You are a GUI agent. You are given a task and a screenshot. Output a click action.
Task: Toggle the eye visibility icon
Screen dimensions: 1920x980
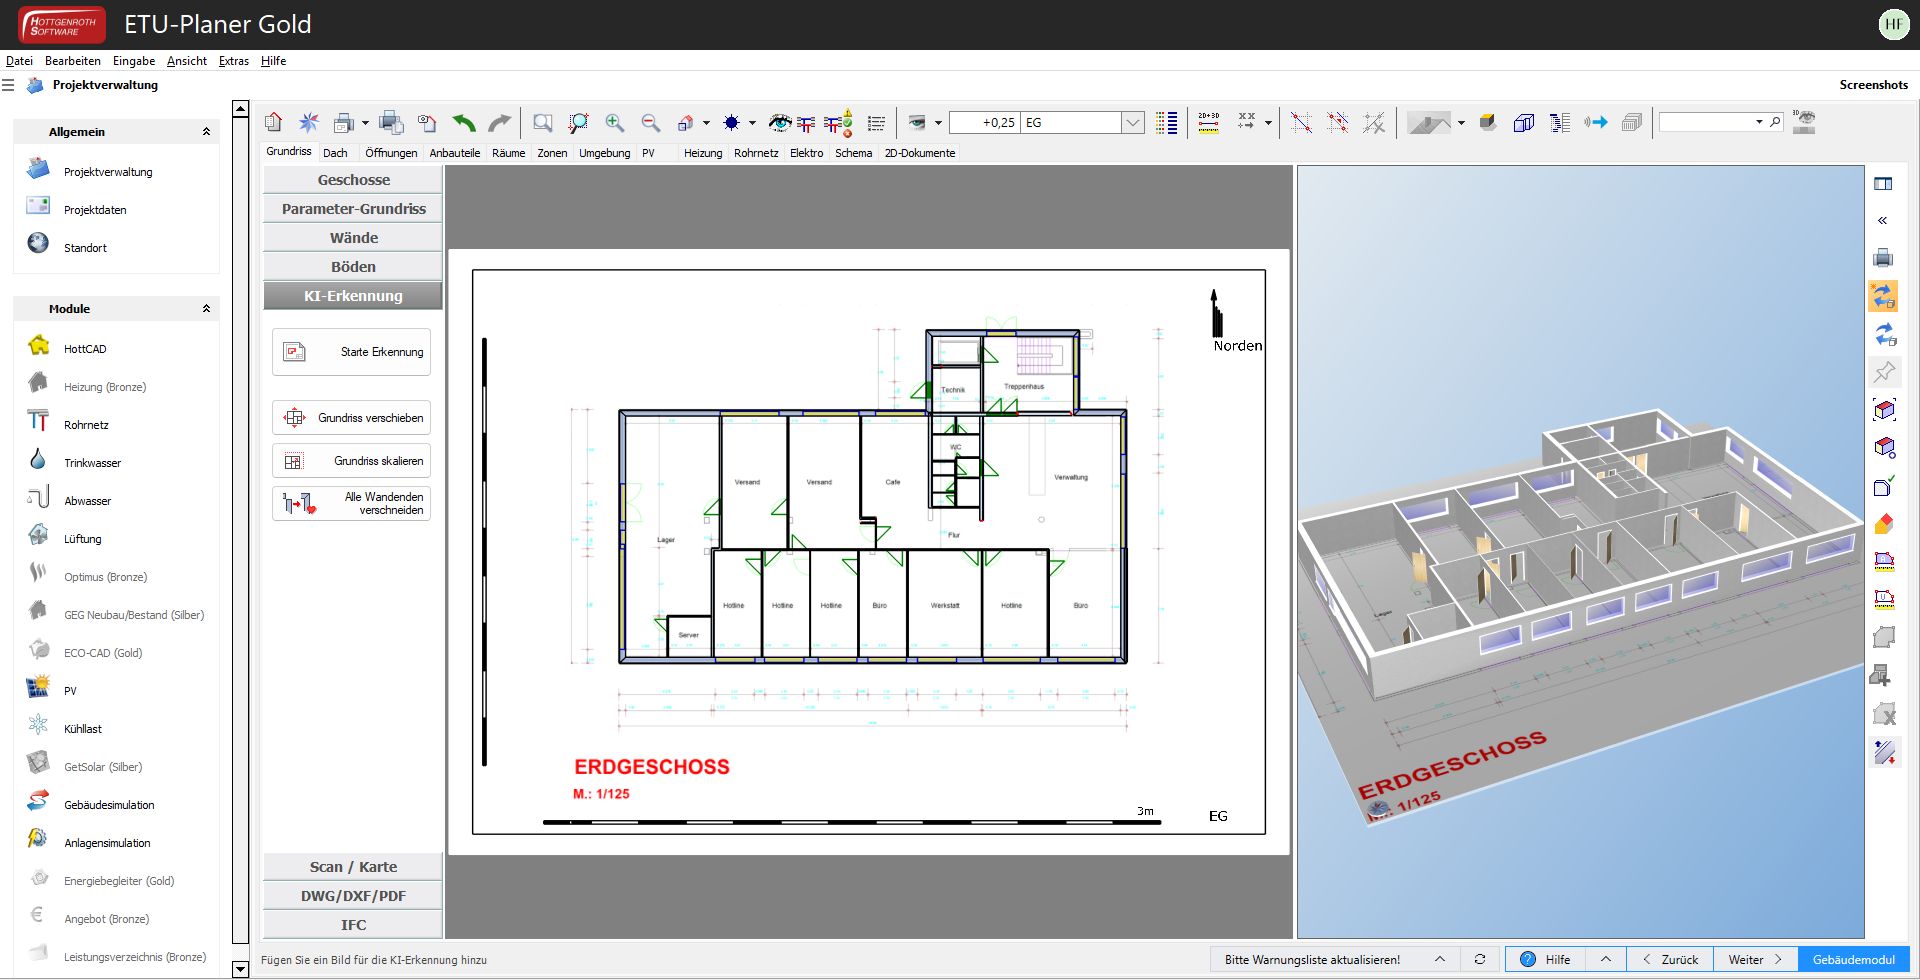coord(779,123)
